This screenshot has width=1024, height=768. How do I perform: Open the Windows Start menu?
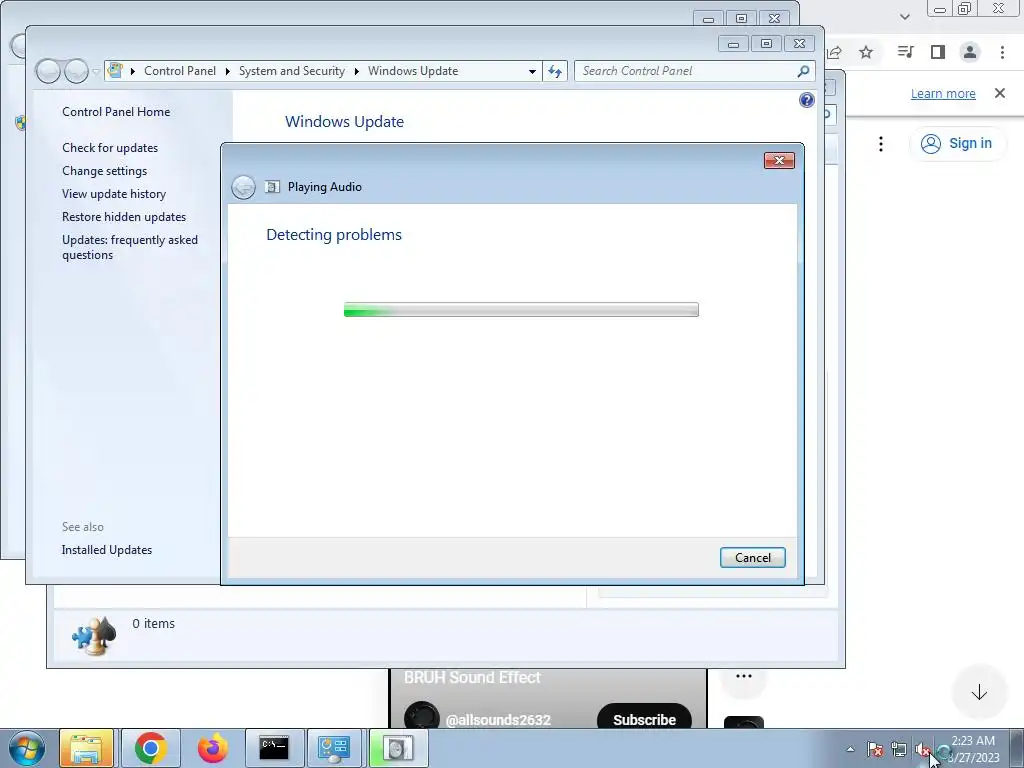point(27,748)
